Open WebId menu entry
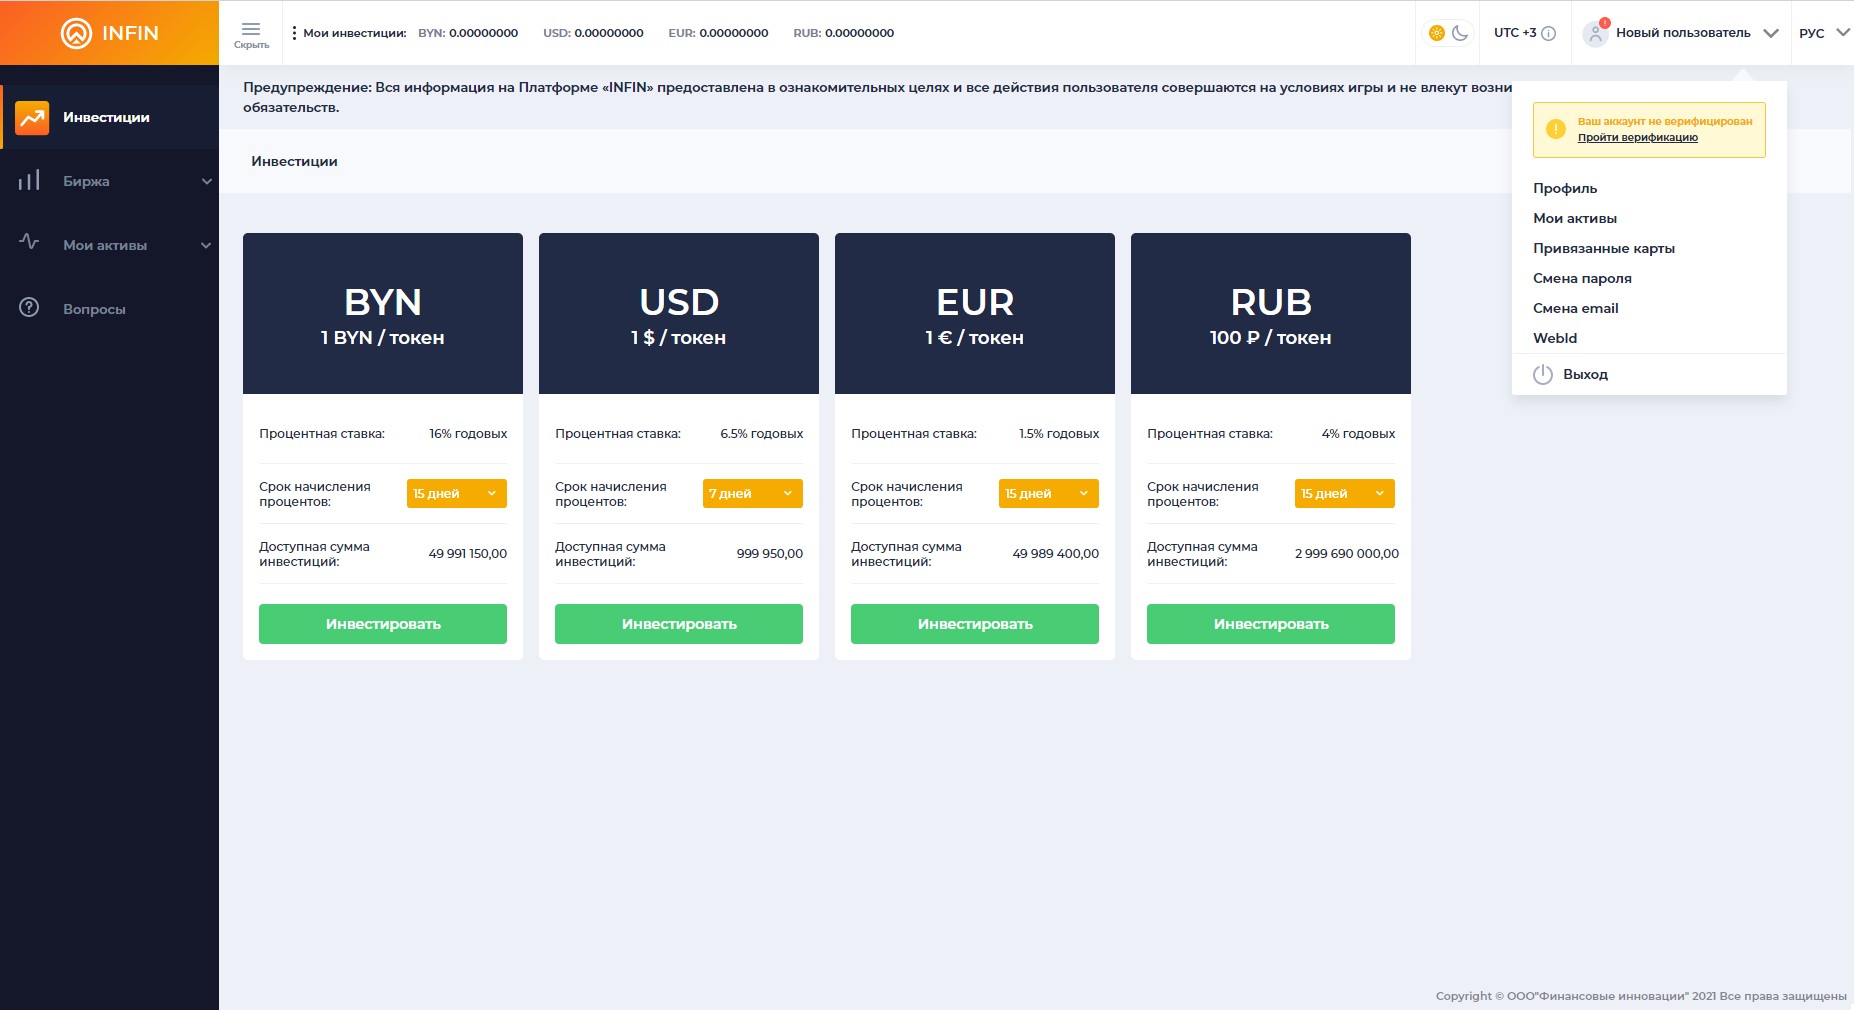This screenshot has height=1010, width=1854. tap(1555, 338)
